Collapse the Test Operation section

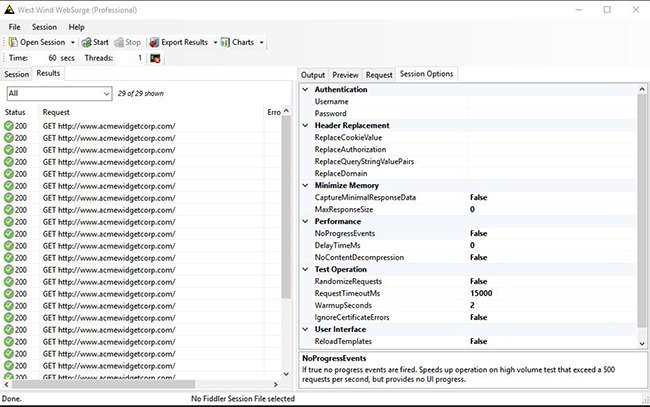point(306,269)
